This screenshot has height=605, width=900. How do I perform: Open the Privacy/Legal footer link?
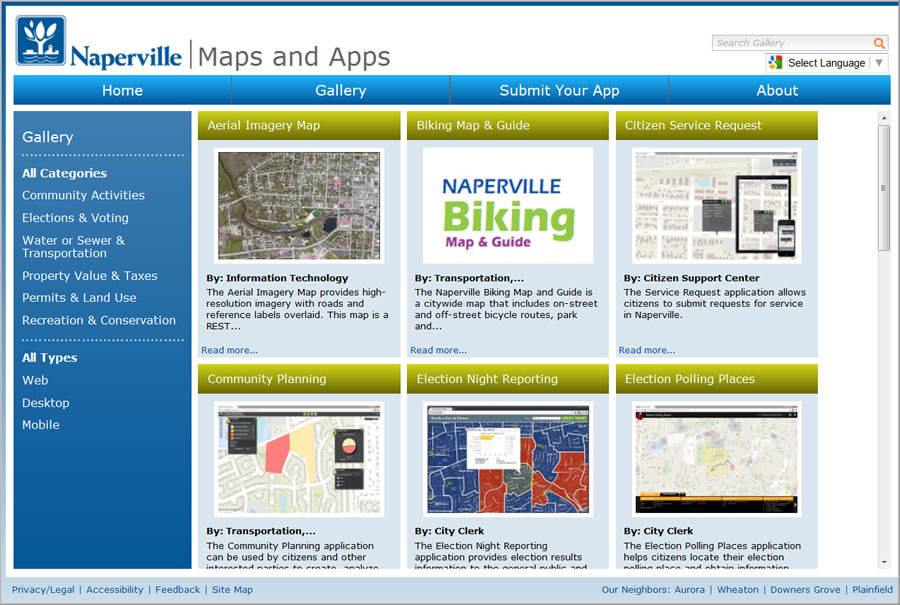click(43, 590)
